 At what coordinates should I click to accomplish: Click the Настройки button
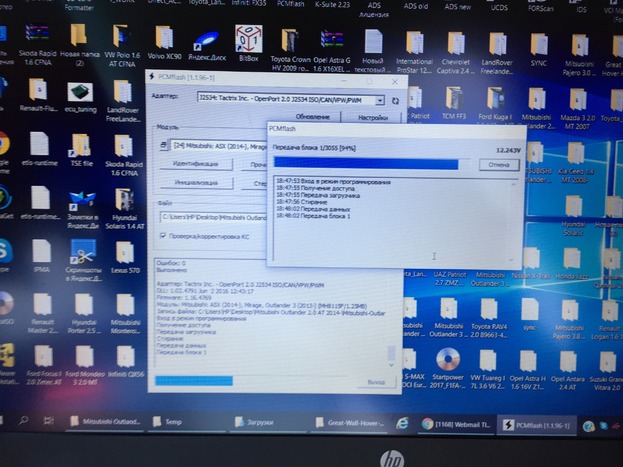372,118
